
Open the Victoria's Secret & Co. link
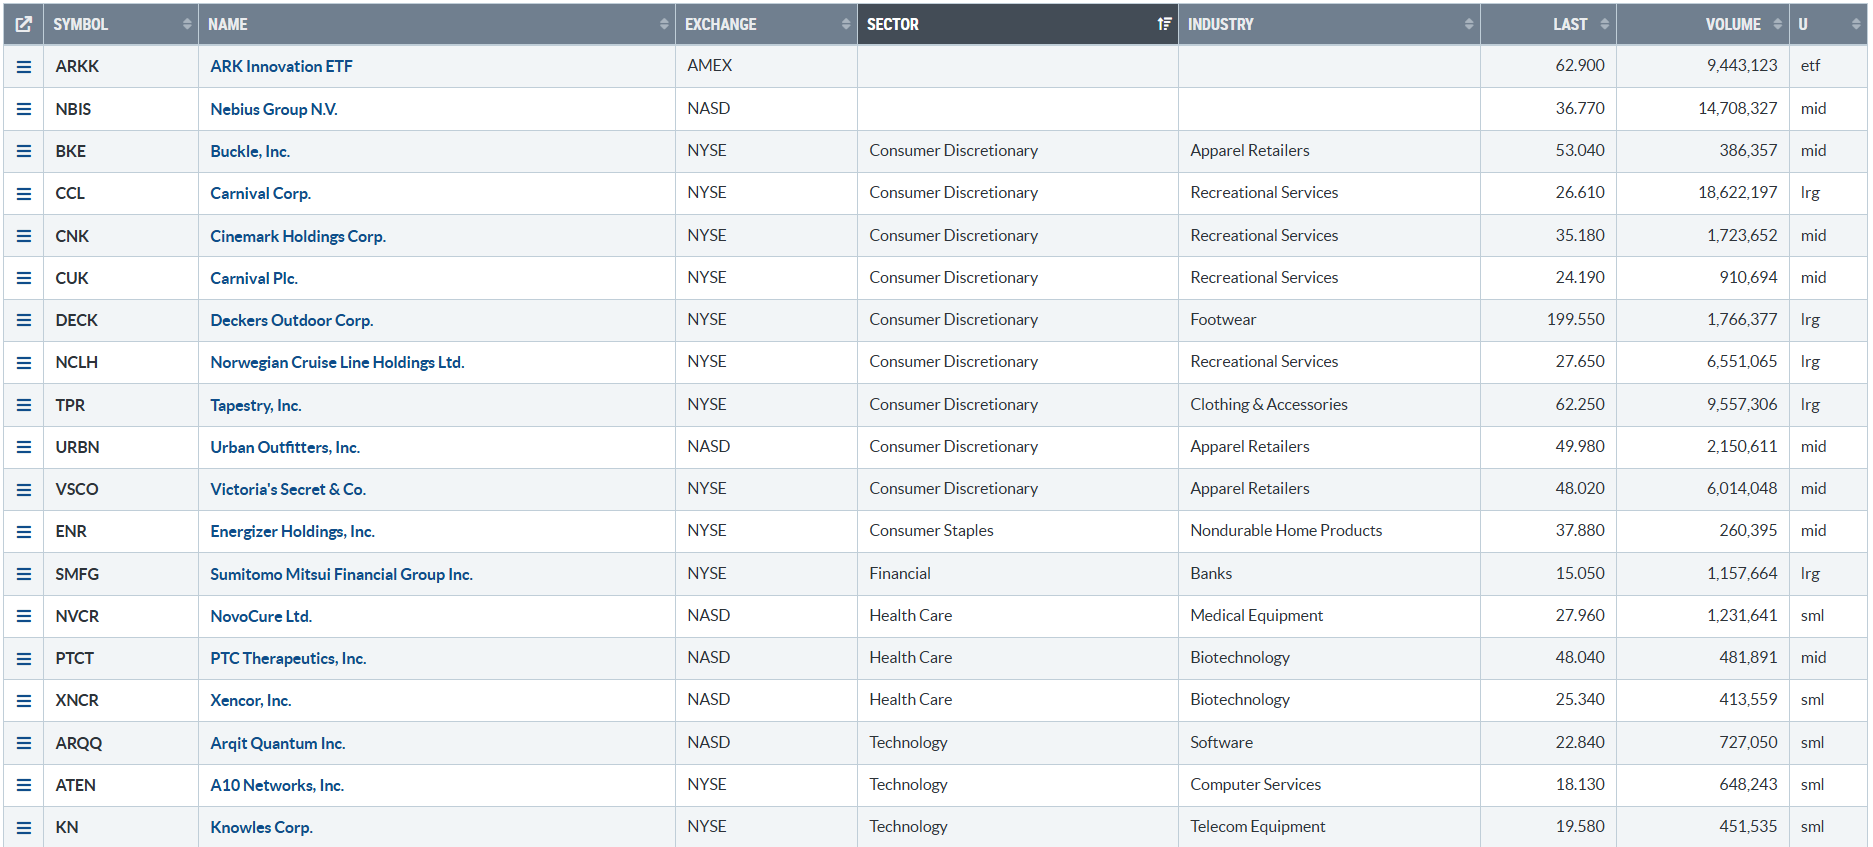pos(288,490)
